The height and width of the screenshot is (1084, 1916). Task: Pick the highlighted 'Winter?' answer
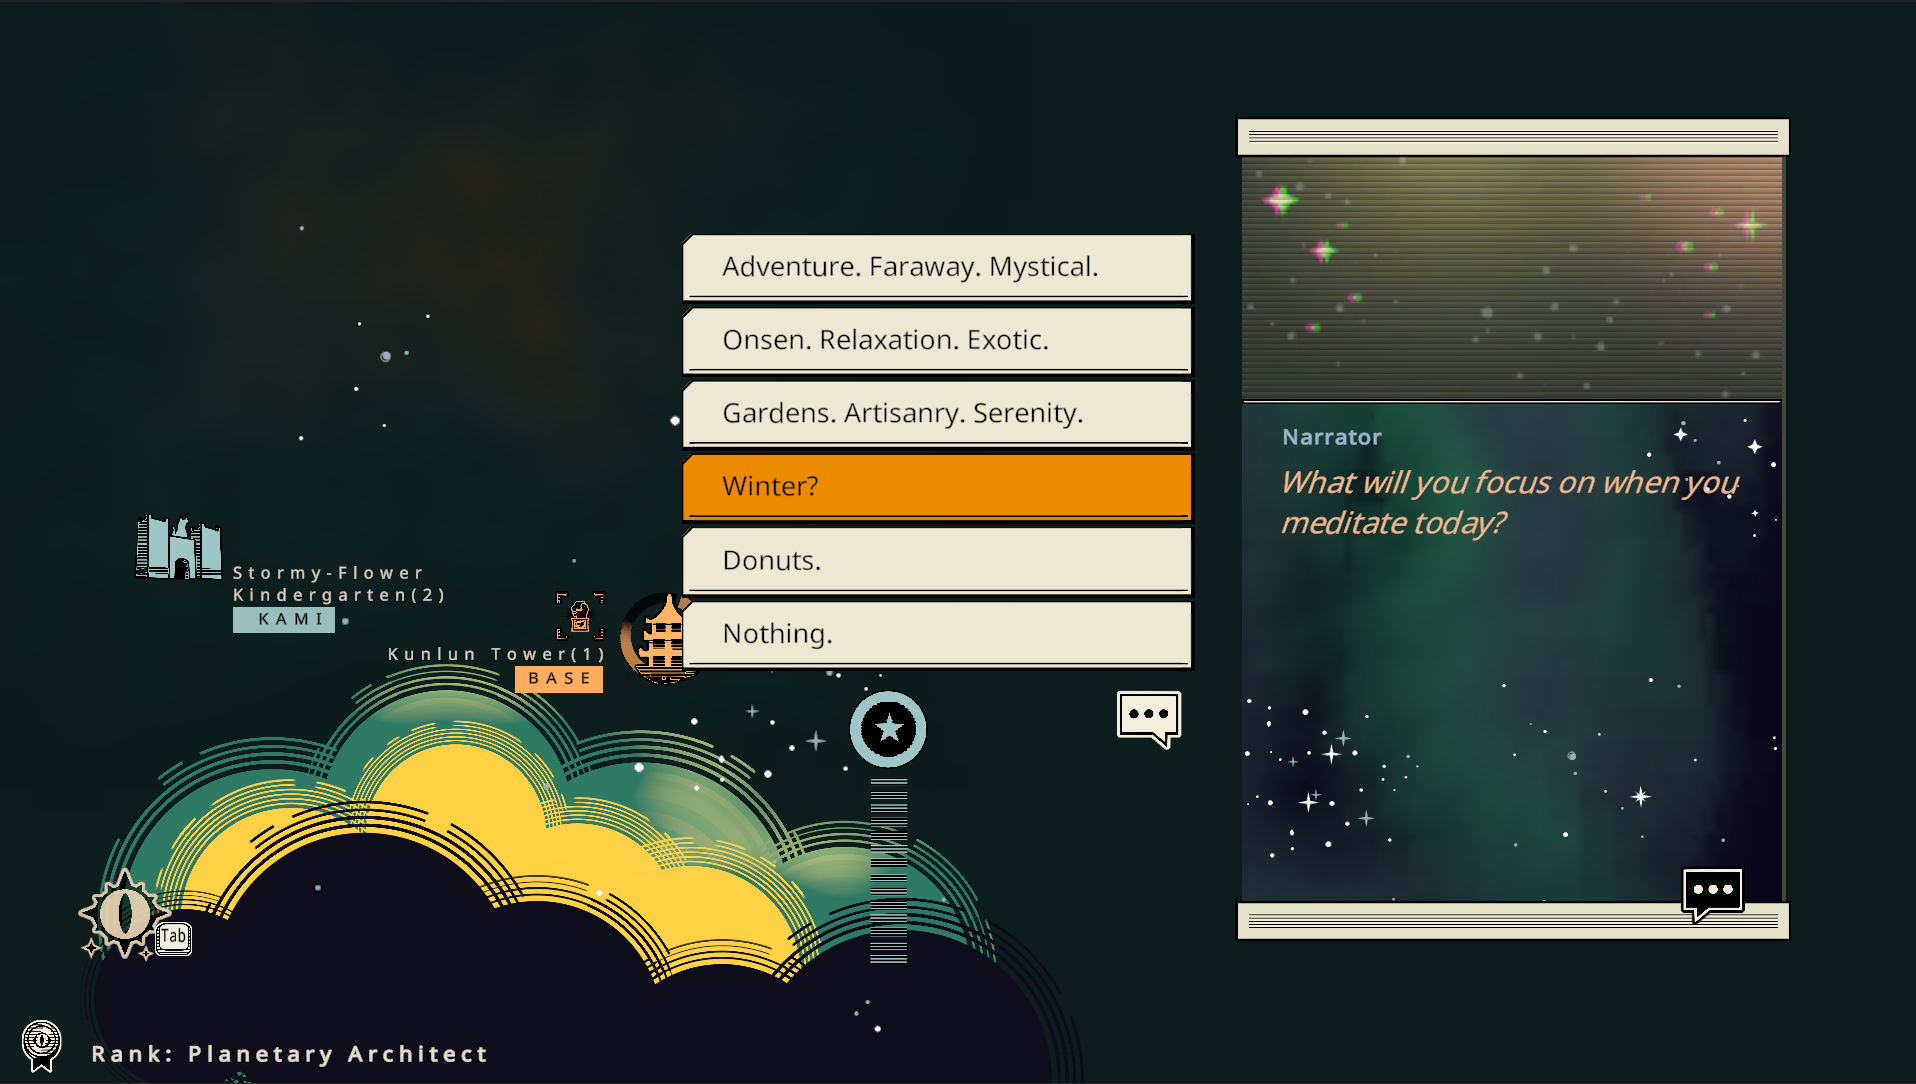tap(937, 487)
